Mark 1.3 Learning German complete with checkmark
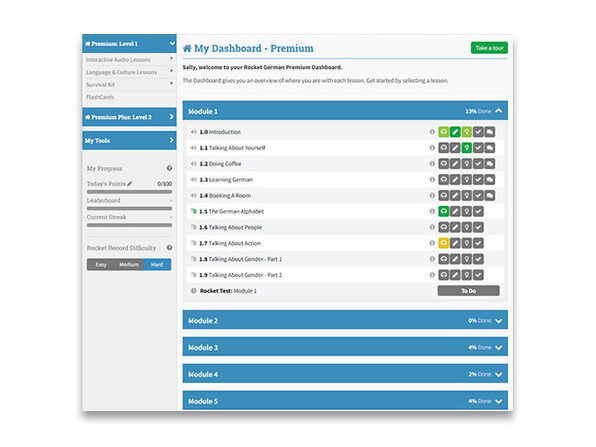This screenshot has width=596, height=447. pos(478,179)
